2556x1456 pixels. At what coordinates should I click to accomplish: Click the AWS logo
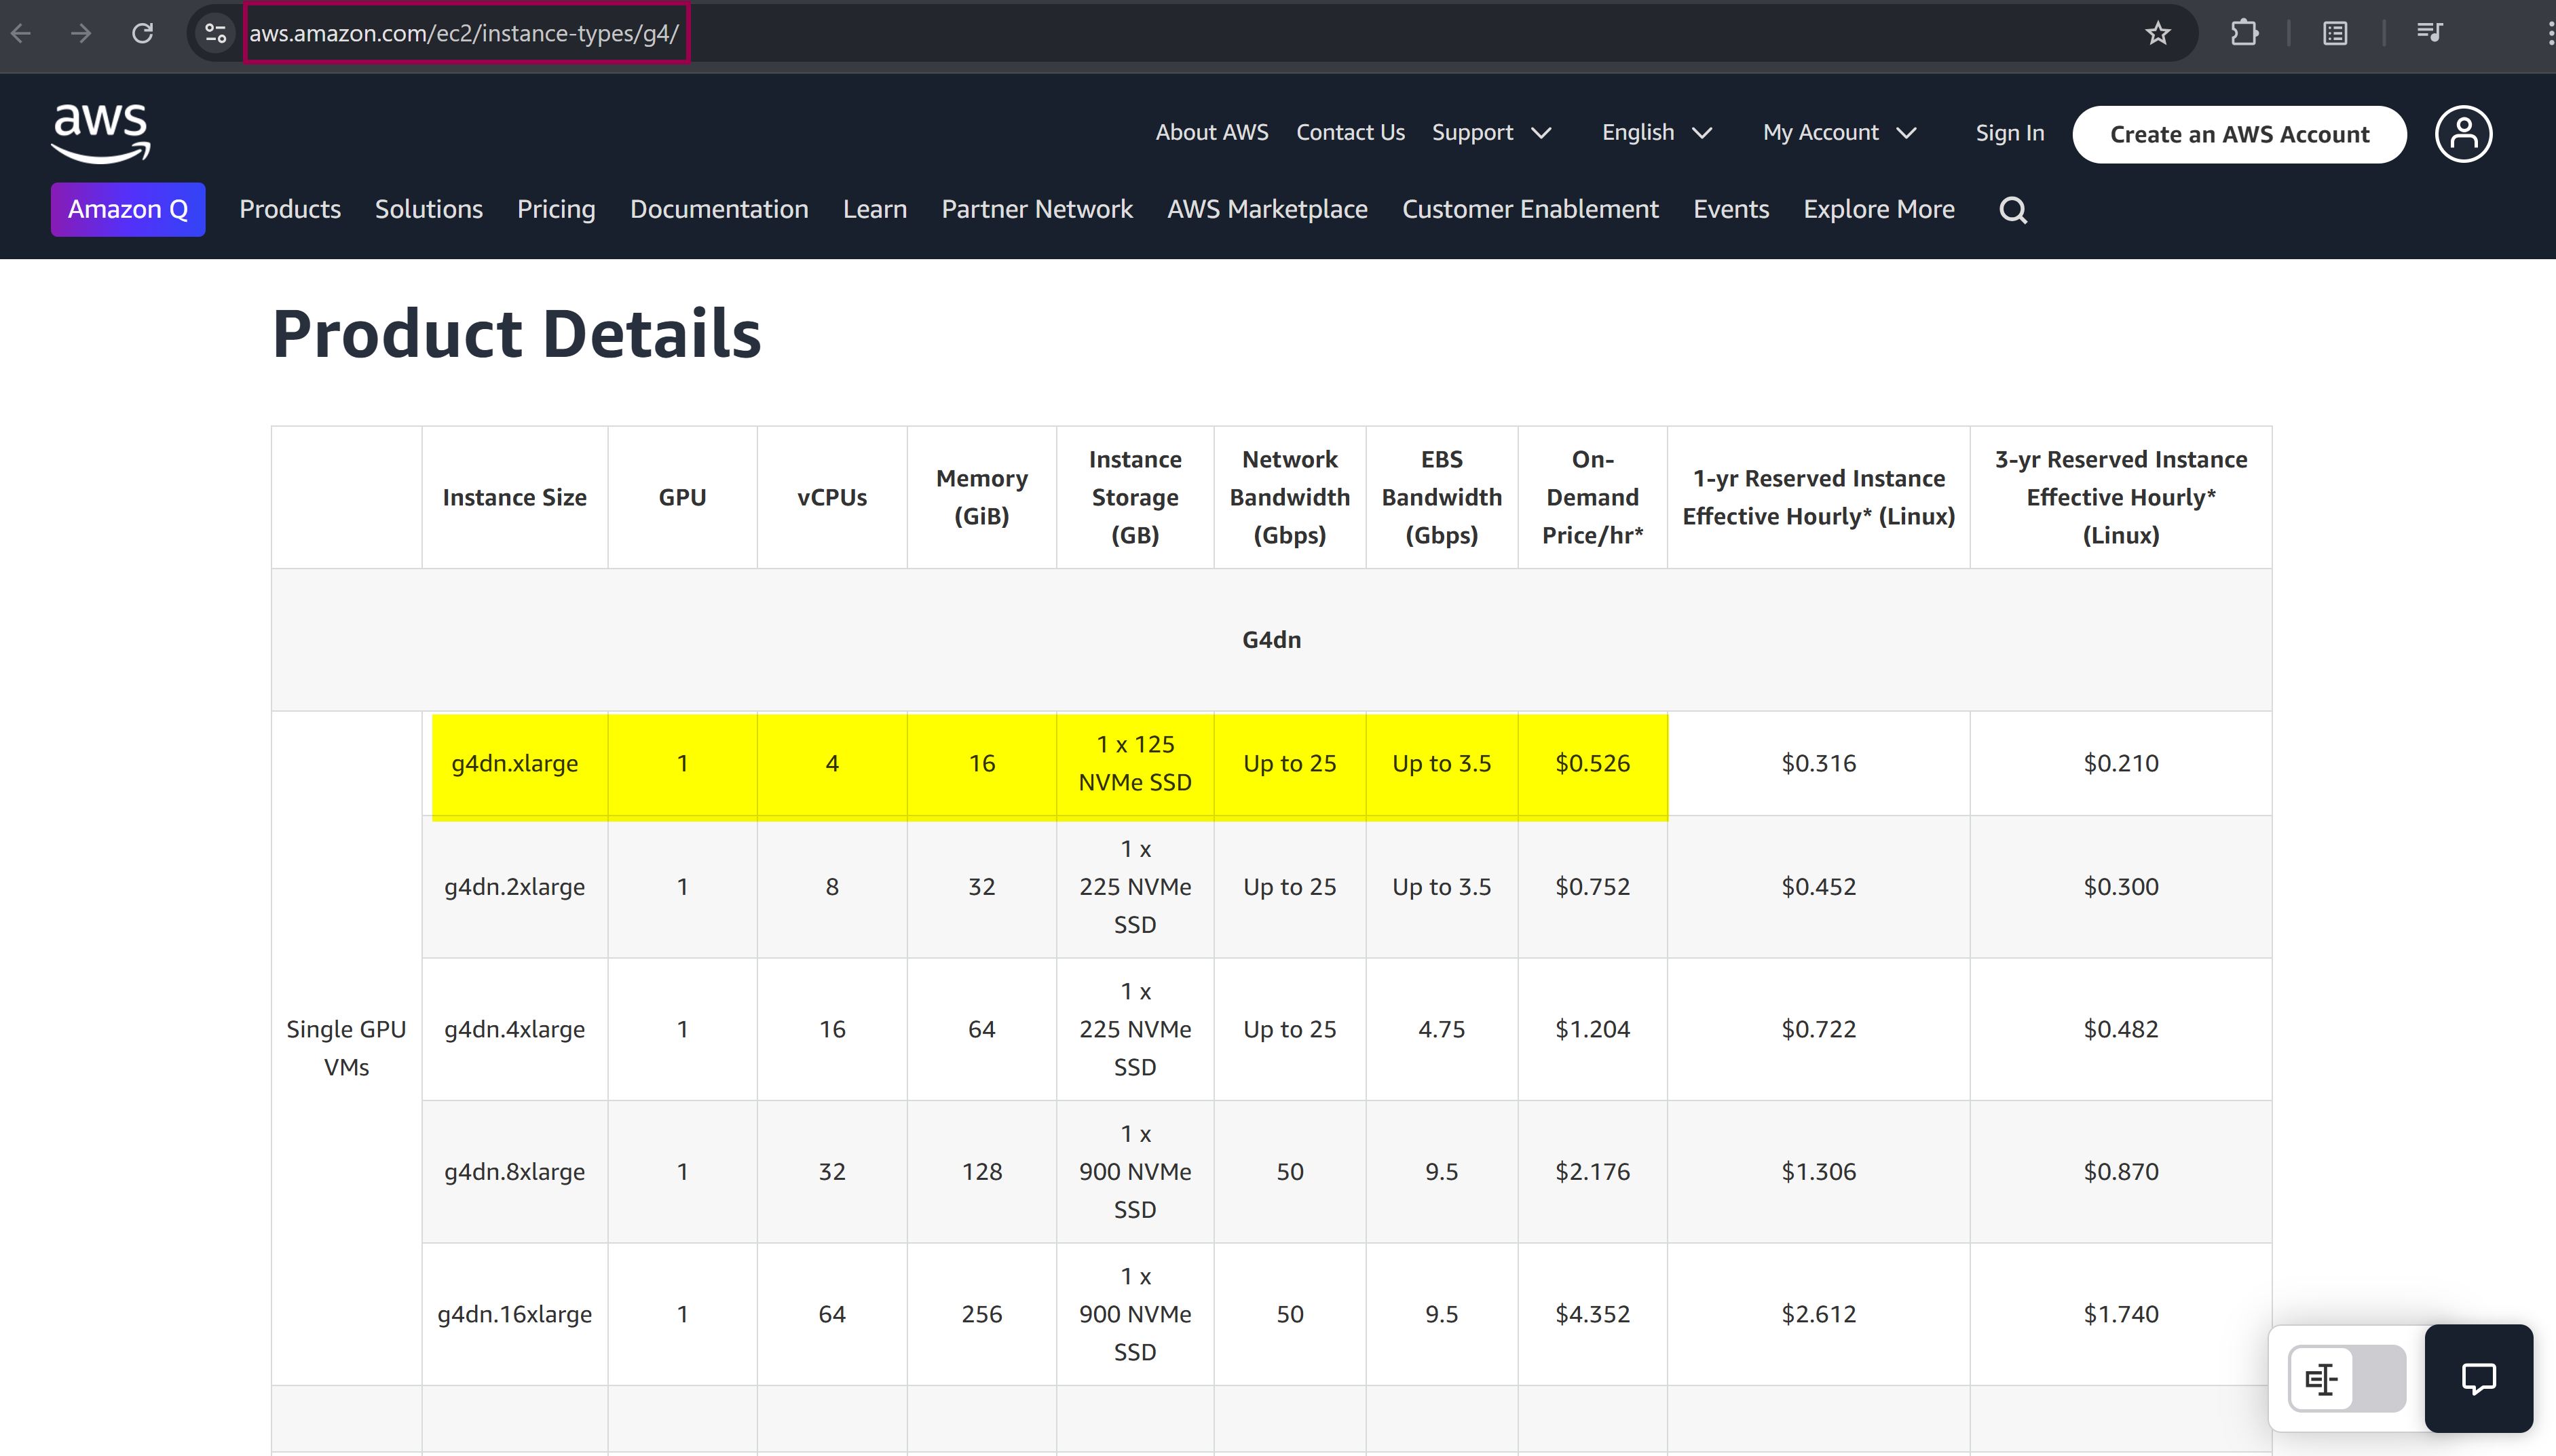pyautogui.click(x=101, y=133)
